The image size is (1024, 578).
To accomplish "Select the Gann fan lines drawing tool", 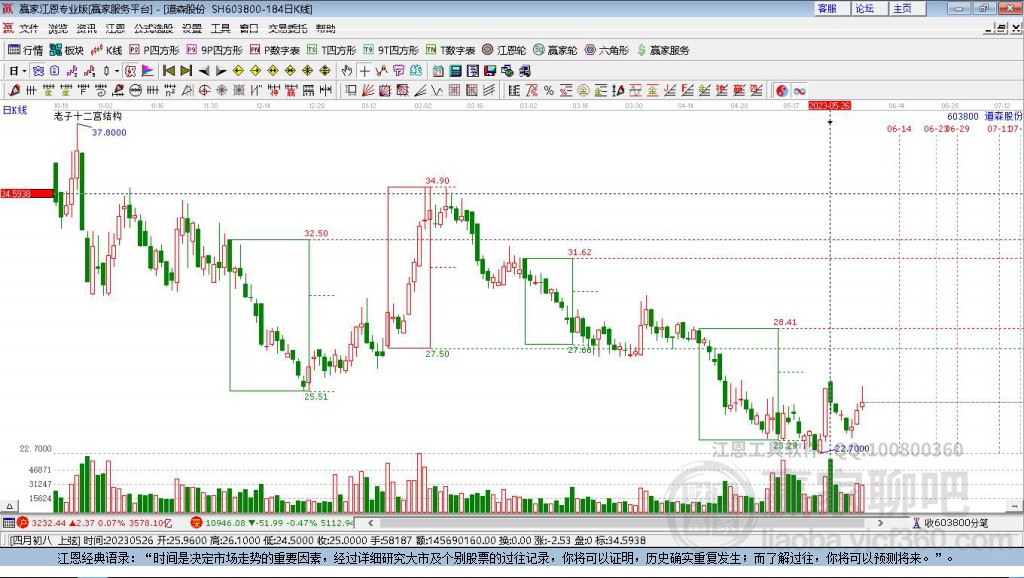I will 368,90.
